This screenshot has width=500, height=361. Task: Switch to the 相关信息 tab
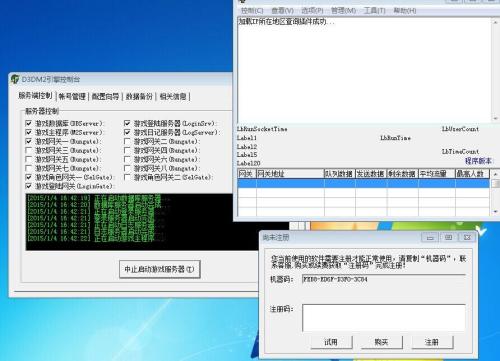pyautogui.click(x=173, y=97)
